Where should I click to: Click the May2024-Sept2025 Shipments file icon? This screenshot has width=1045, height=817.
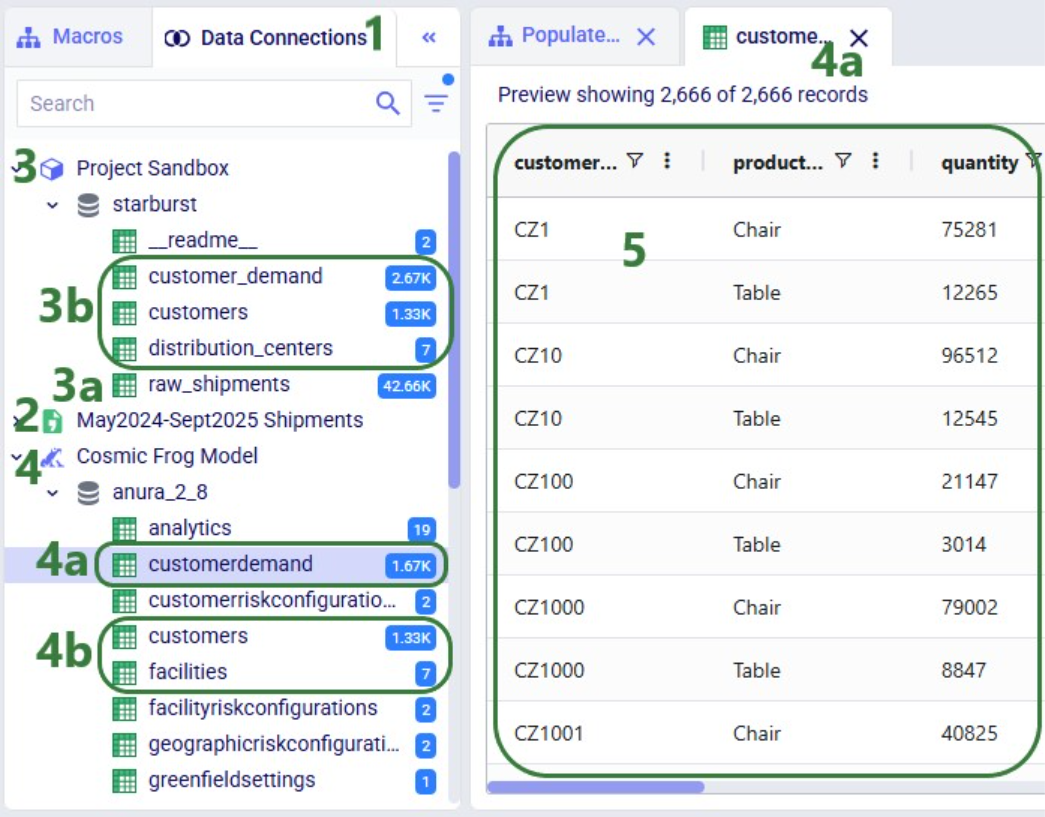[52, 420]
